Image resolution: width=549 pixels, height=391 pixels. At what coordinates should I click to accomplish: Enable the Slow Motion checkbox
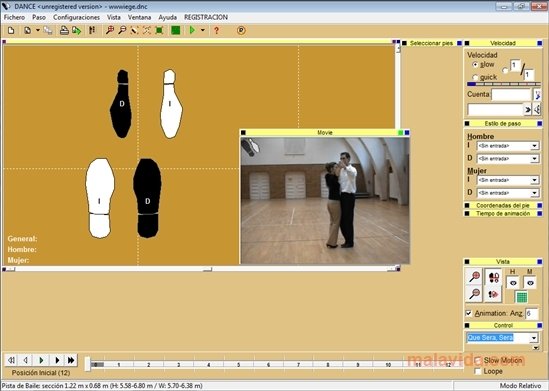click(x=478, y=360)
